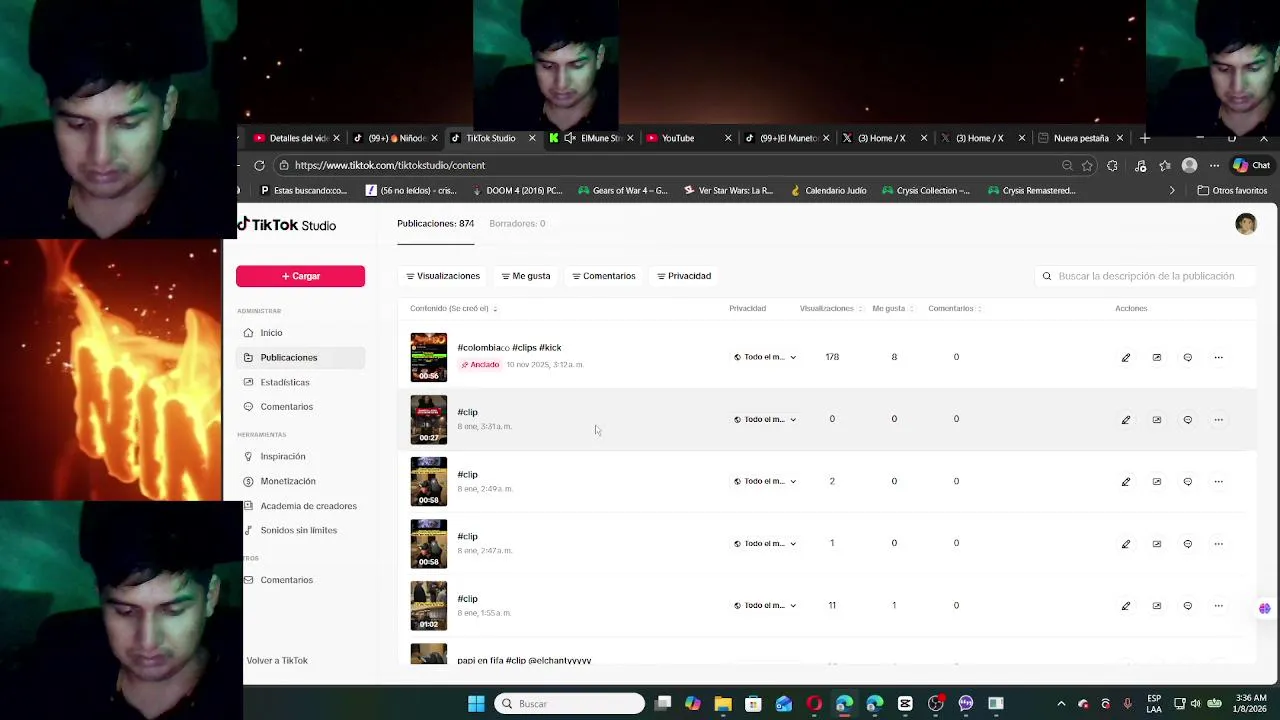Open comments of the 3:31 a.m. #clip post
Image resolution: width=1280 pixels, height=720 pixels.
[1188, 420]
